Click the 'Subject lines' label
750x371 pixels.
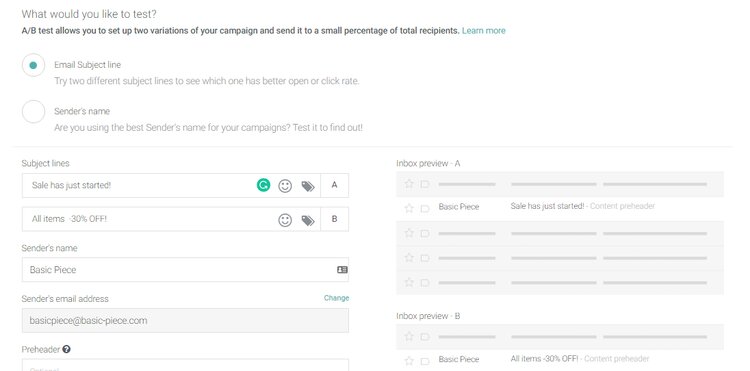coord(45,164)
